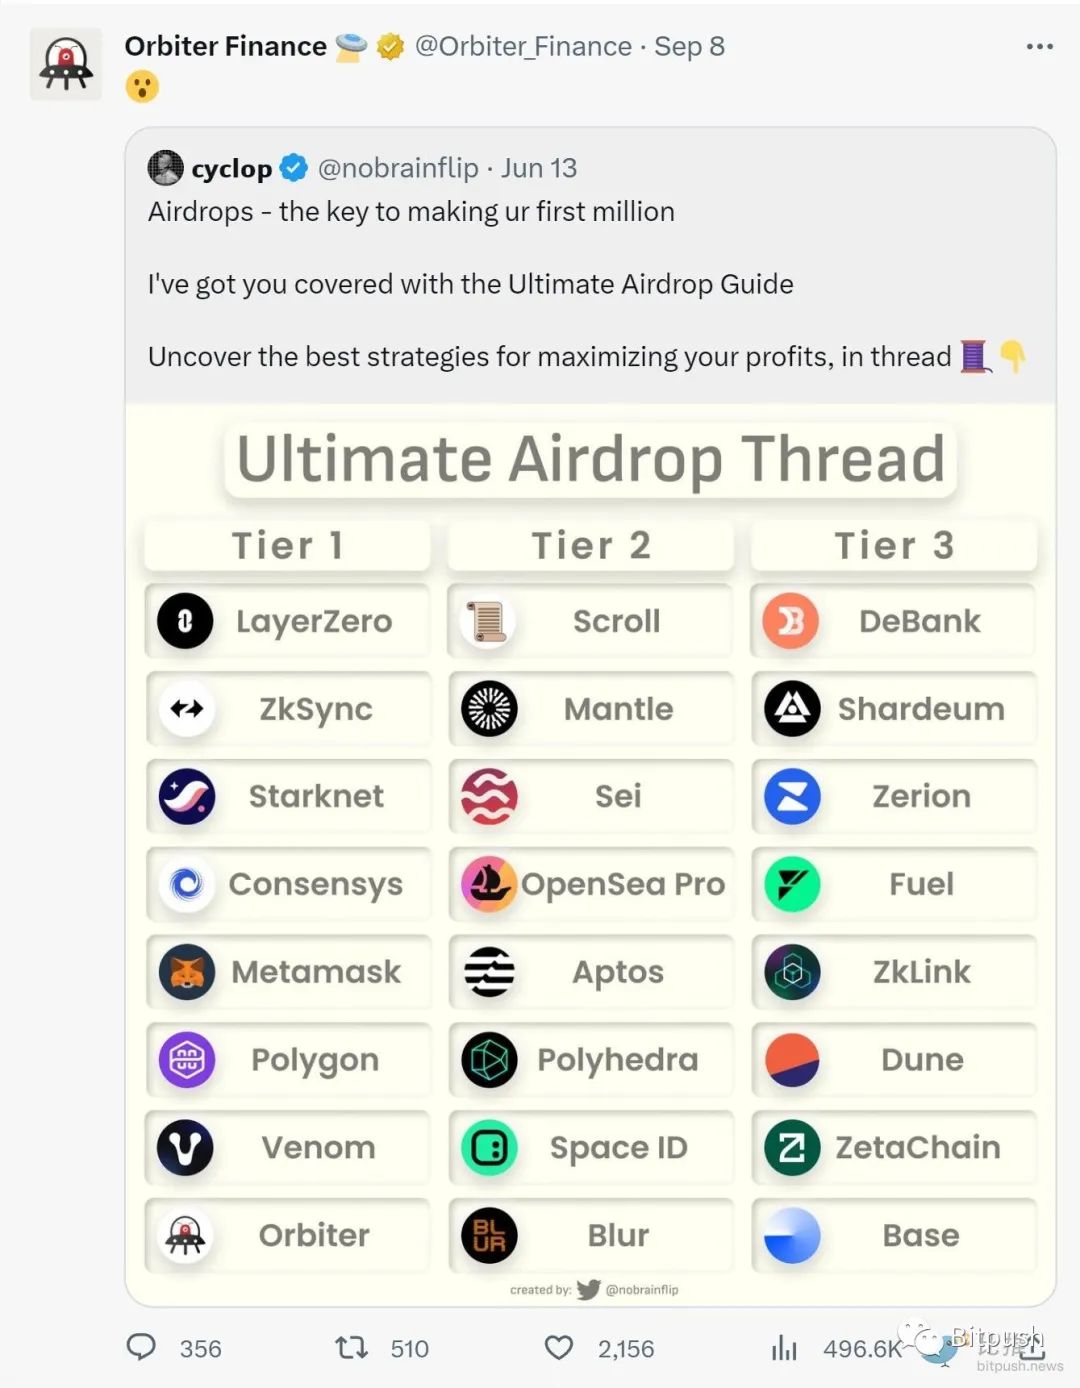Click the LayerZero icon in Tier 1

point(184,621)
